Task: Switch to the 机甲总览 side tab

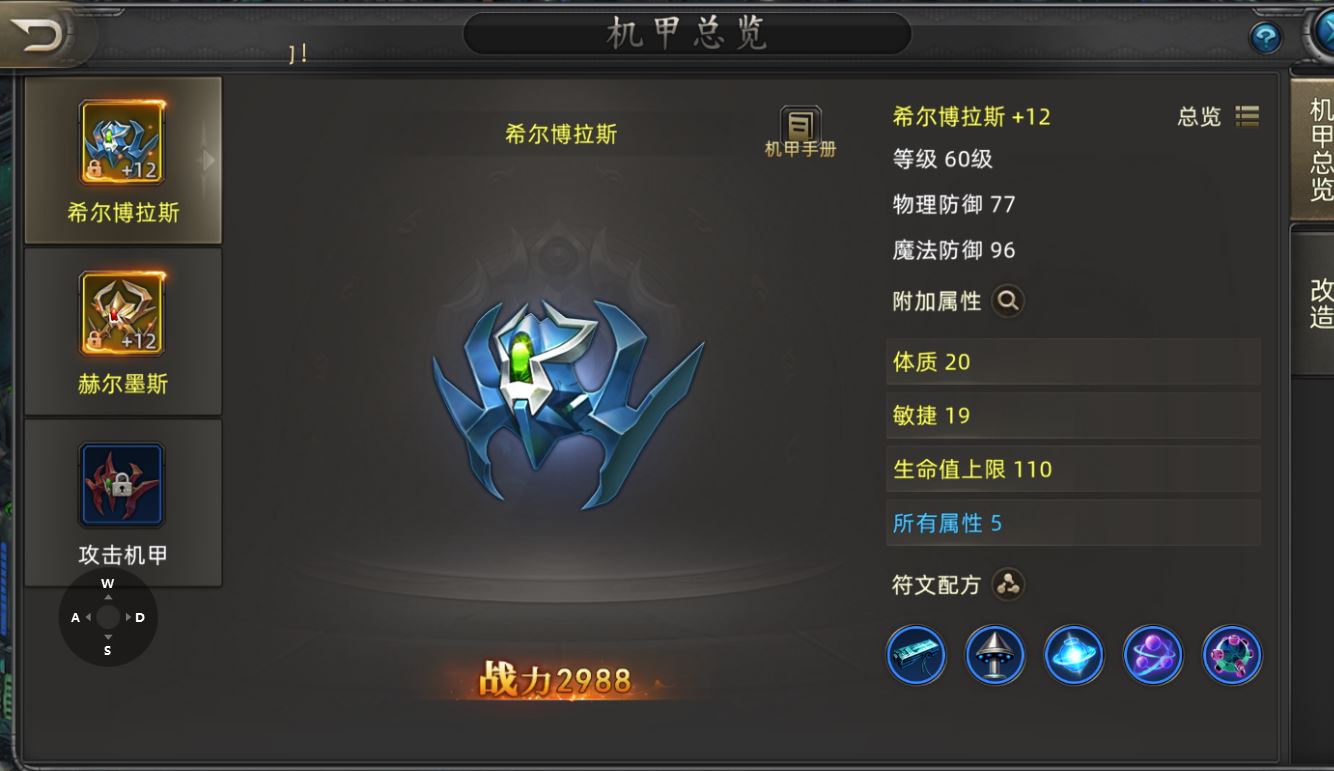Action: (1312, 148)
